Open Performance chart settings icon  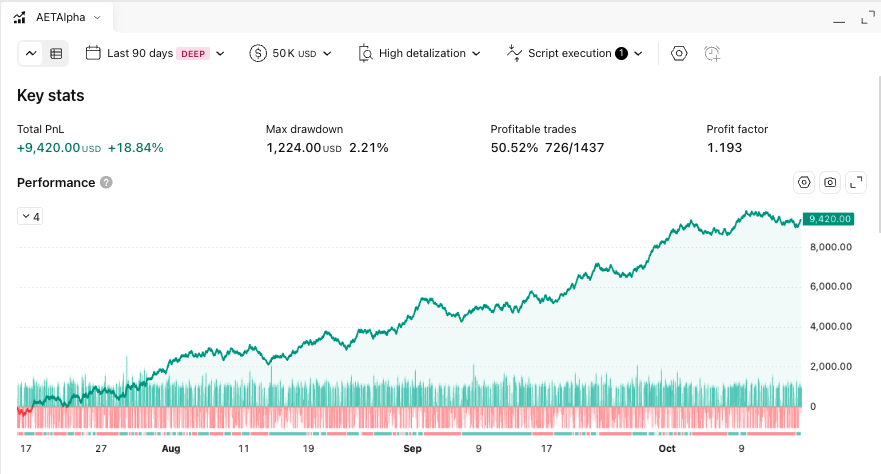[804, 183]
